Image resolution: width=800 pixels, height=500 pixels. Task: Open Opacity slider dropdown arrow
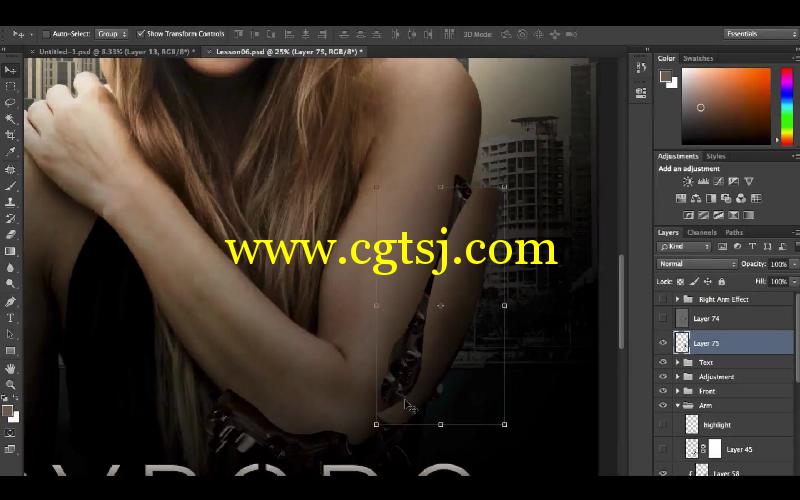click(794, 264)
